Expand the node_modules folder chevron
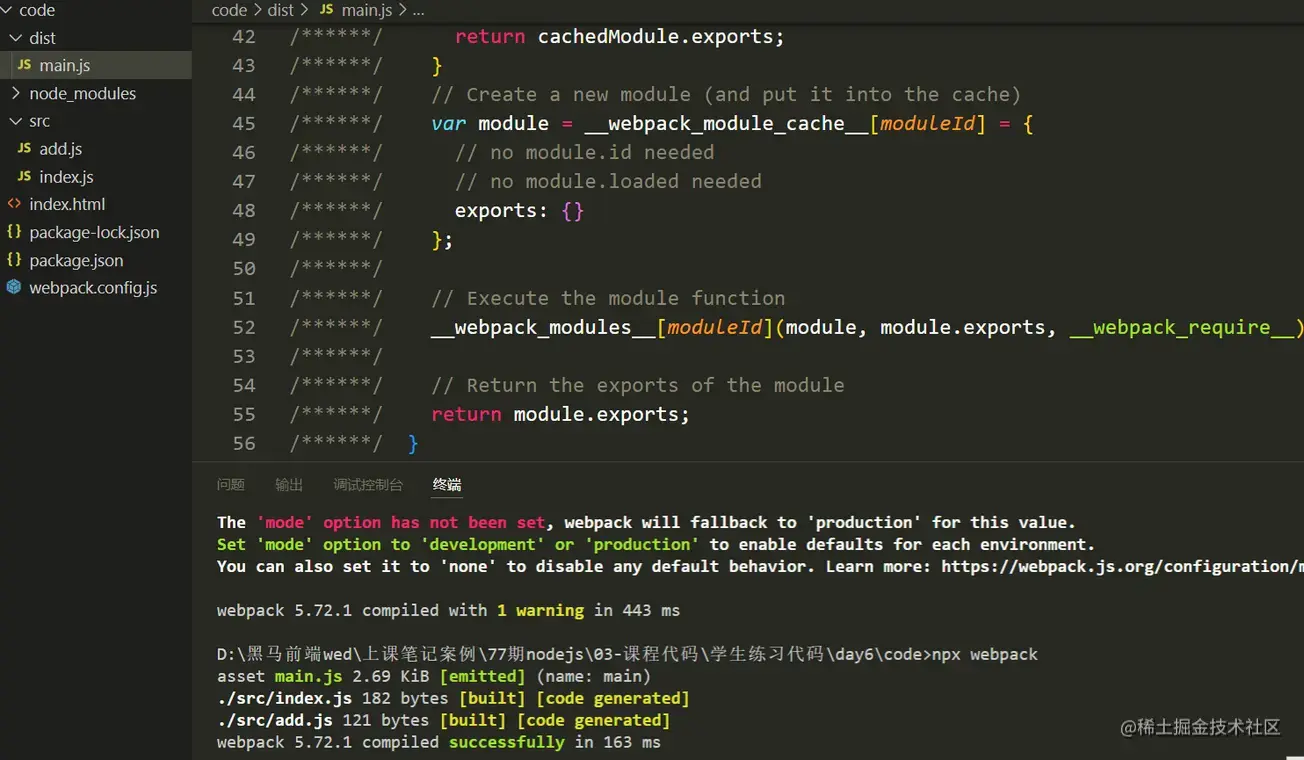1304x760 pixels. (x=15, y=93)
